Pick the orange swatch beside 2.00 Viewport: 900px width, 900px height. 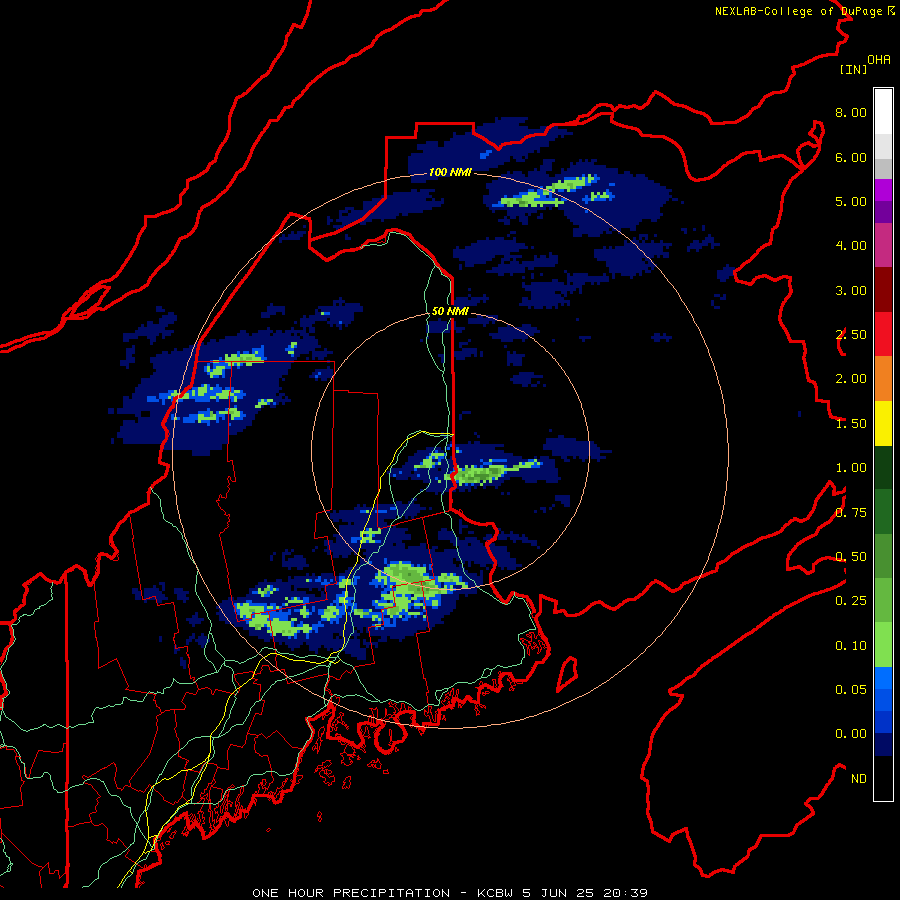[x=883, y=379]
